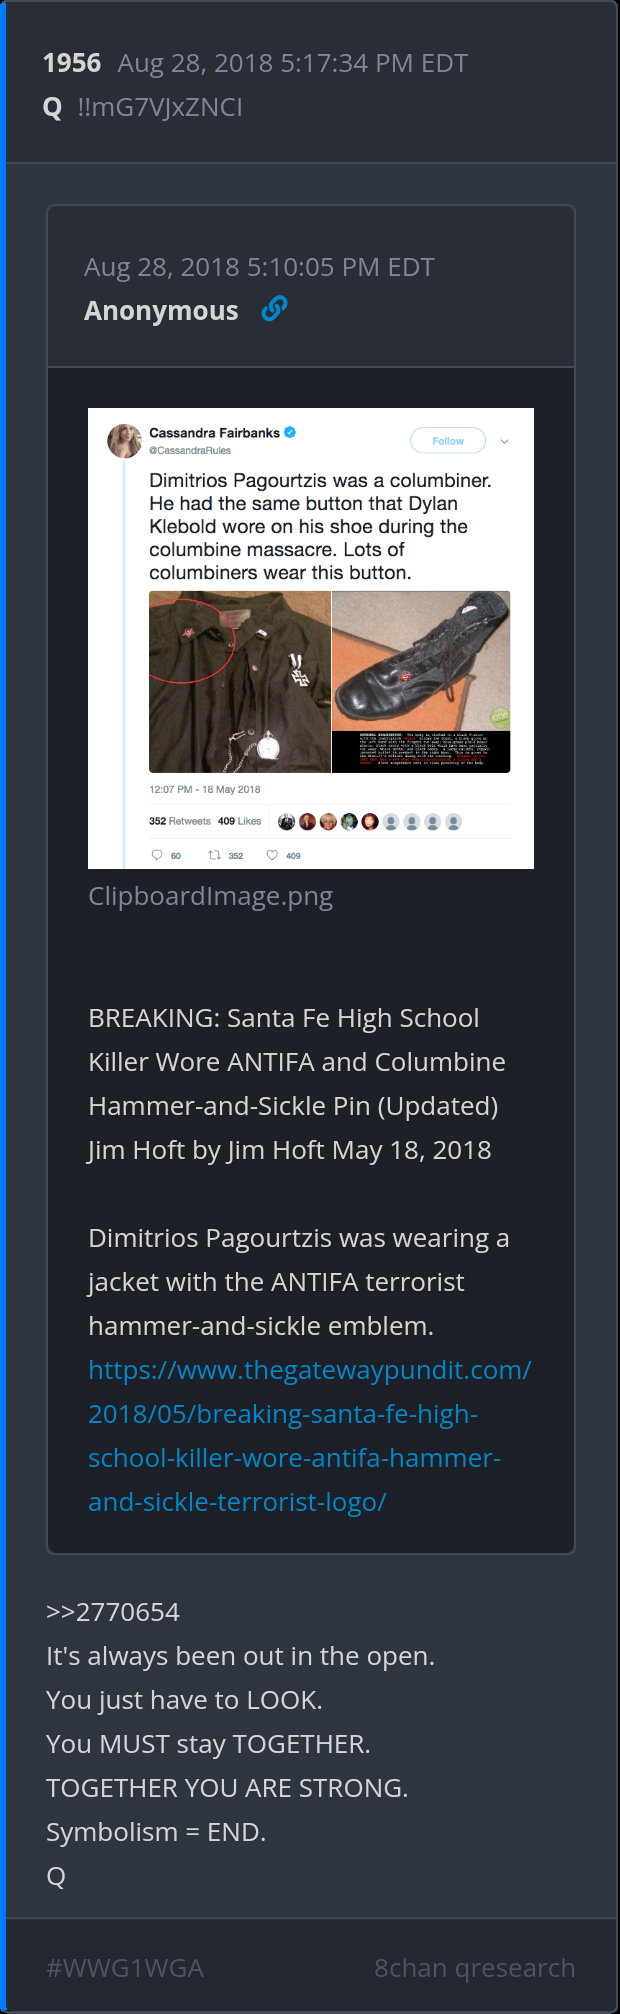Viewport: 620px width, 2014px height.
Task: Click the @CassandraRules handle
Action: click(x=190, y=451)
